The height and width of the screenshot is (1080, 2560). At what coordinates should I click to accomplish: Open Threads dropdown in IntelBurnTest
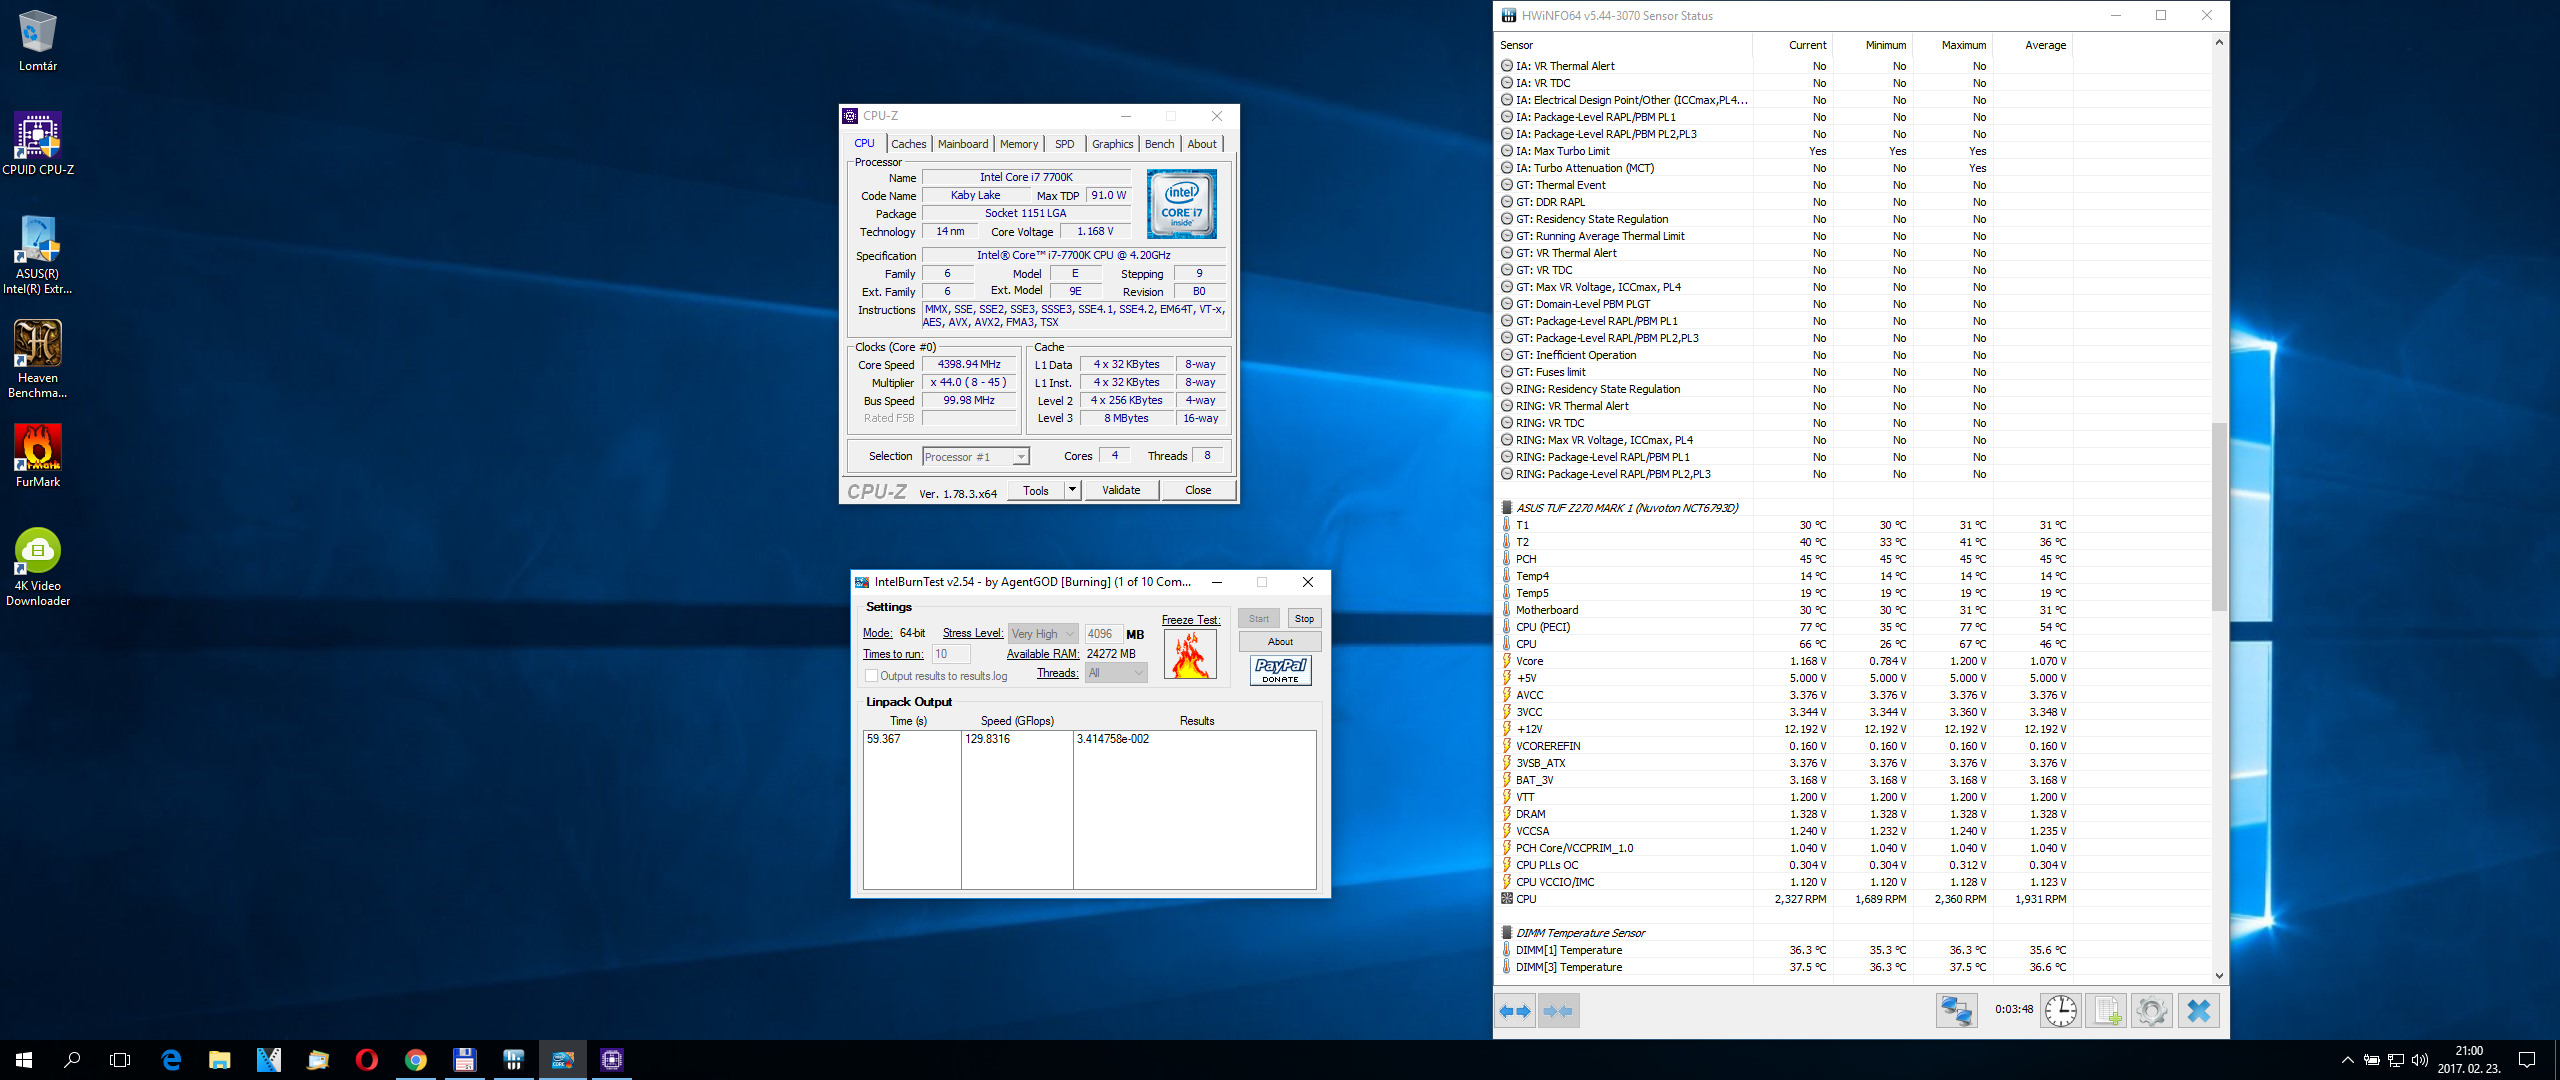pyautogui.click(x=1116, y=673)
